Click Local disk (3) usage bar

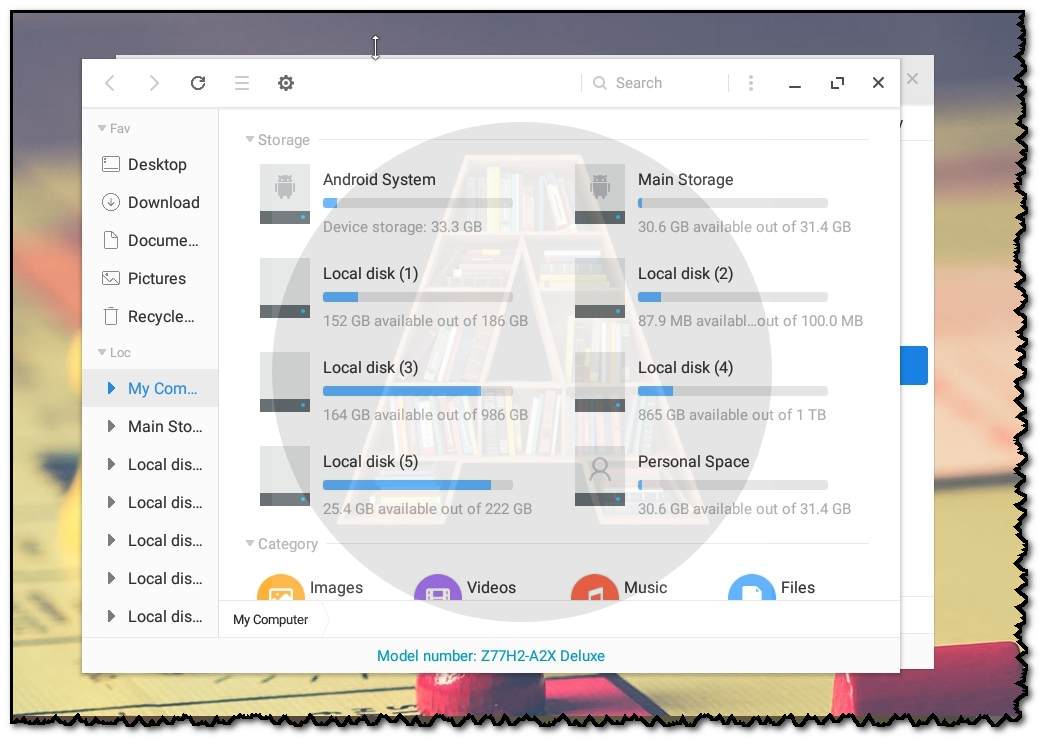click(x=418, y=391)
